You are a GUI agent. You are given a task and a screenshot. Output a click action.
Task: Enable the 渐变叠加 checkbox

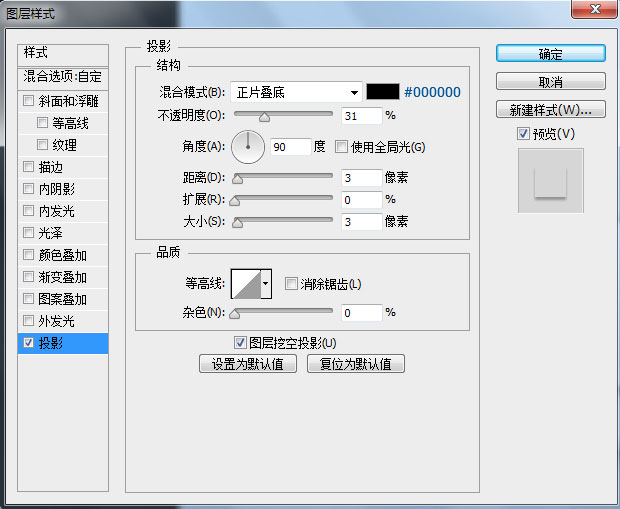tap(28, 276)
